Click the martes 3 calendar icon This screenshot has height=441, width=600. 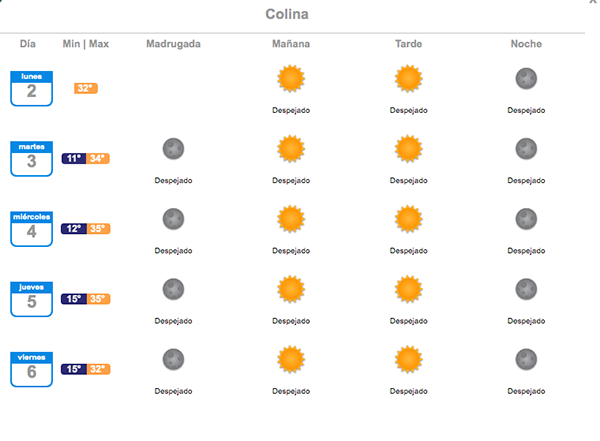31,159
